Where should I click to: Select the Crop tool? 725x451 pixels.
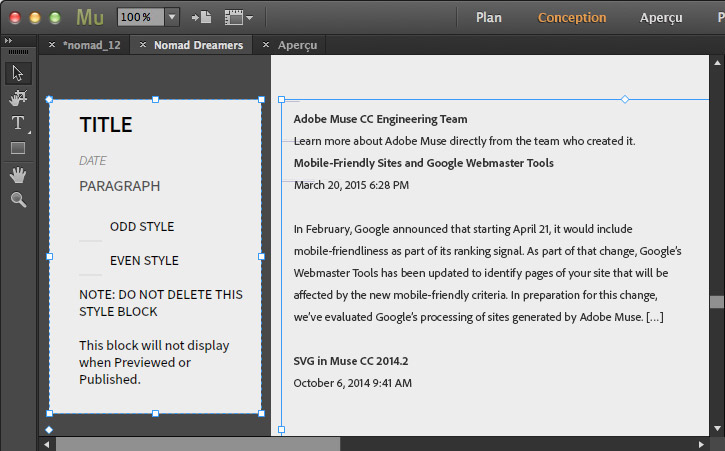(x=18, y=98)
